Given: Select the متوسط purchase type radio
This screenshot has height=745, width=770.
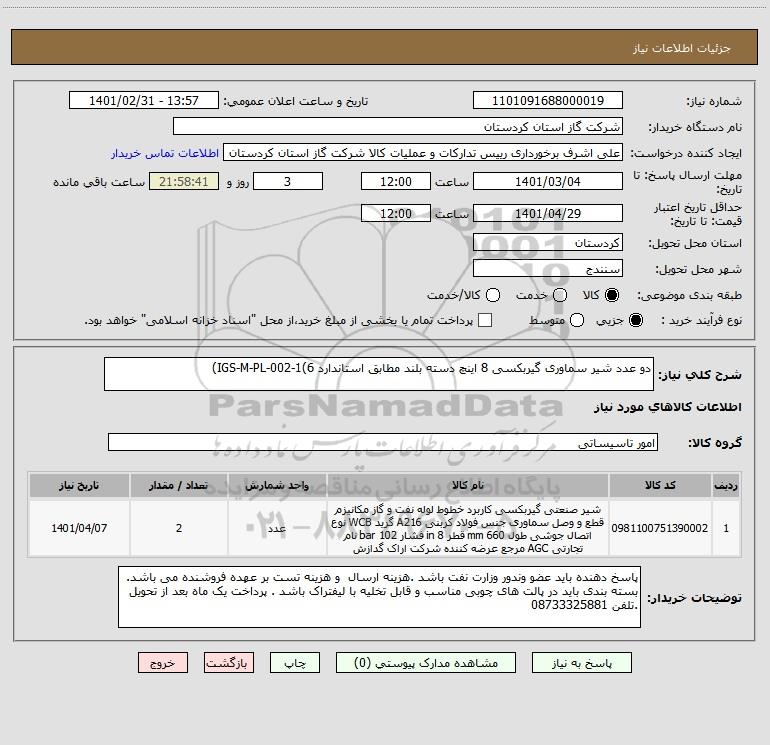Looking at the screenshot, I should (577, 320).
